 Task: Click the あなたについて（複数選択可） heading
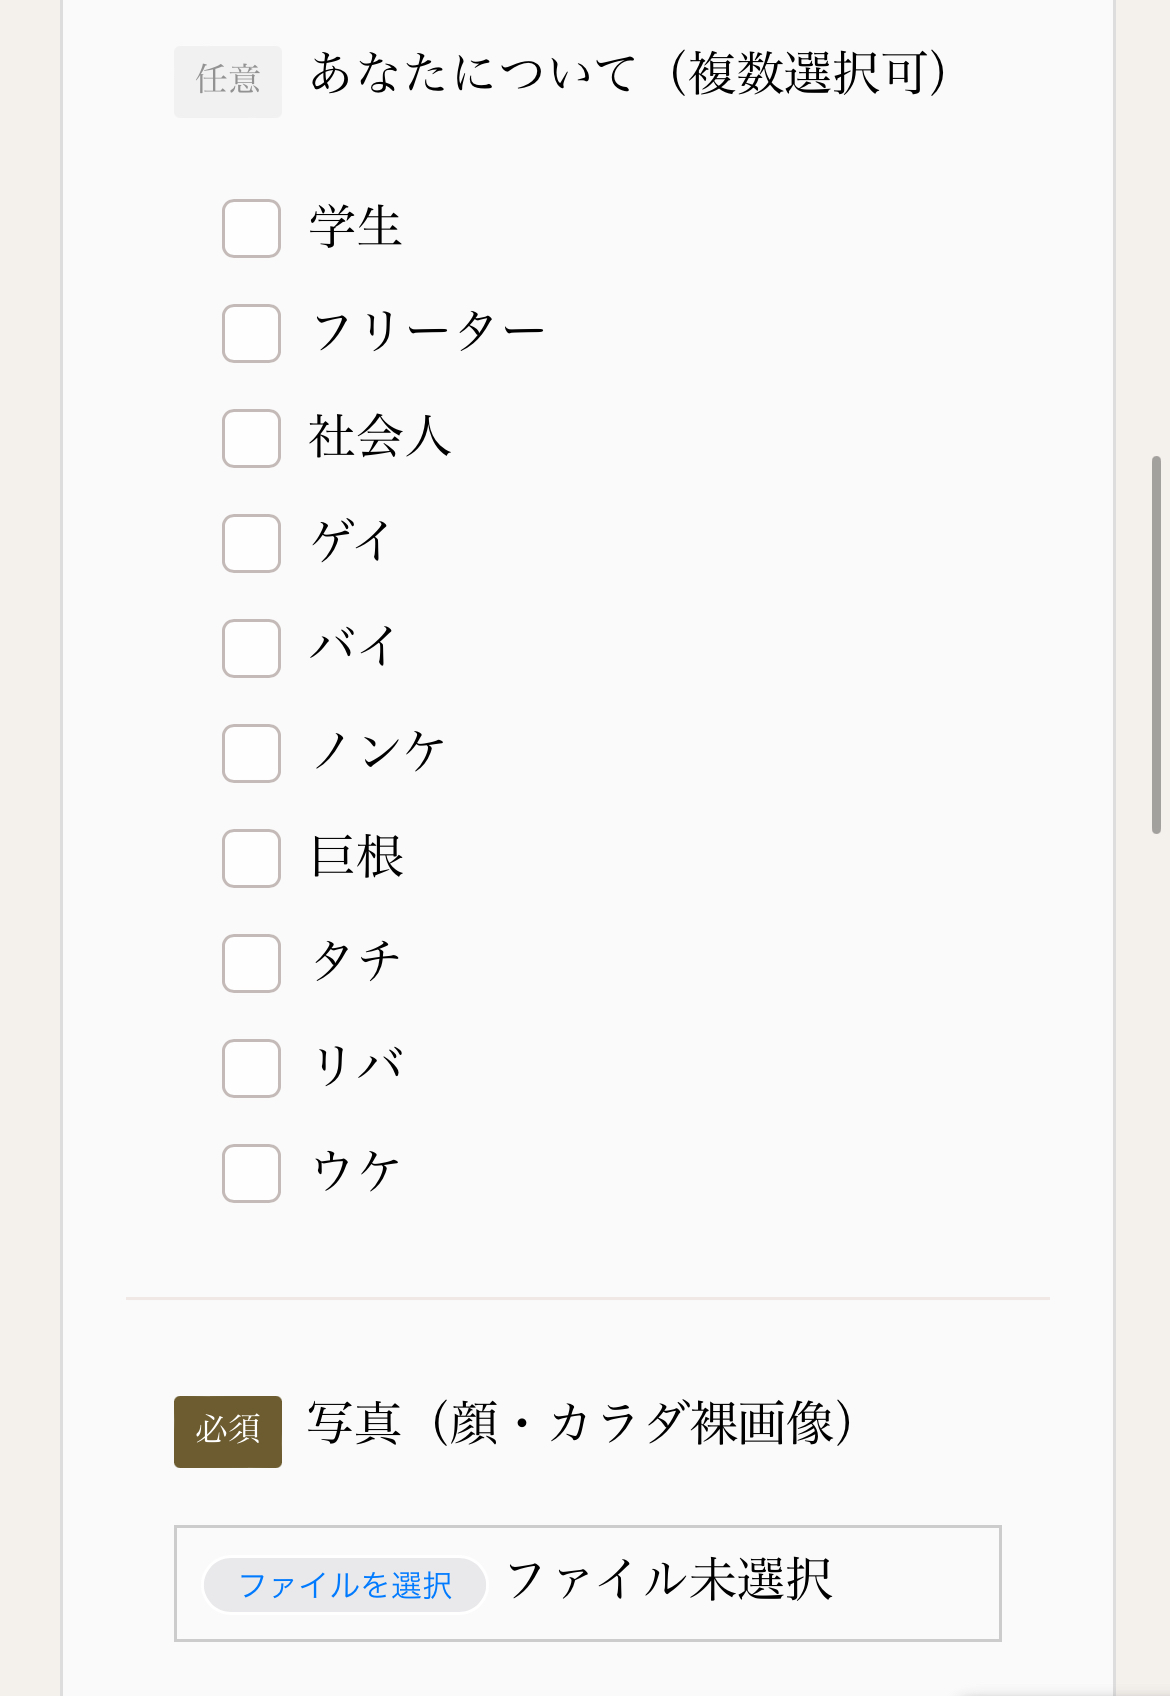[628, 74]
